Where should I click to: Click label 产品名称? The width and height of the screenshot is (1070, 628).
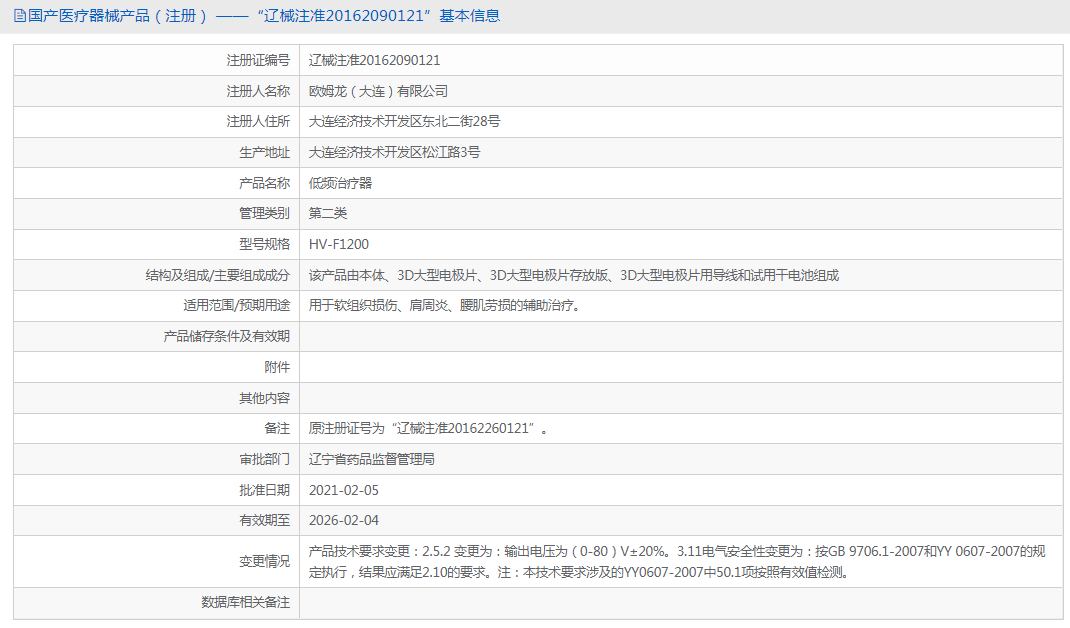point(264,183)
